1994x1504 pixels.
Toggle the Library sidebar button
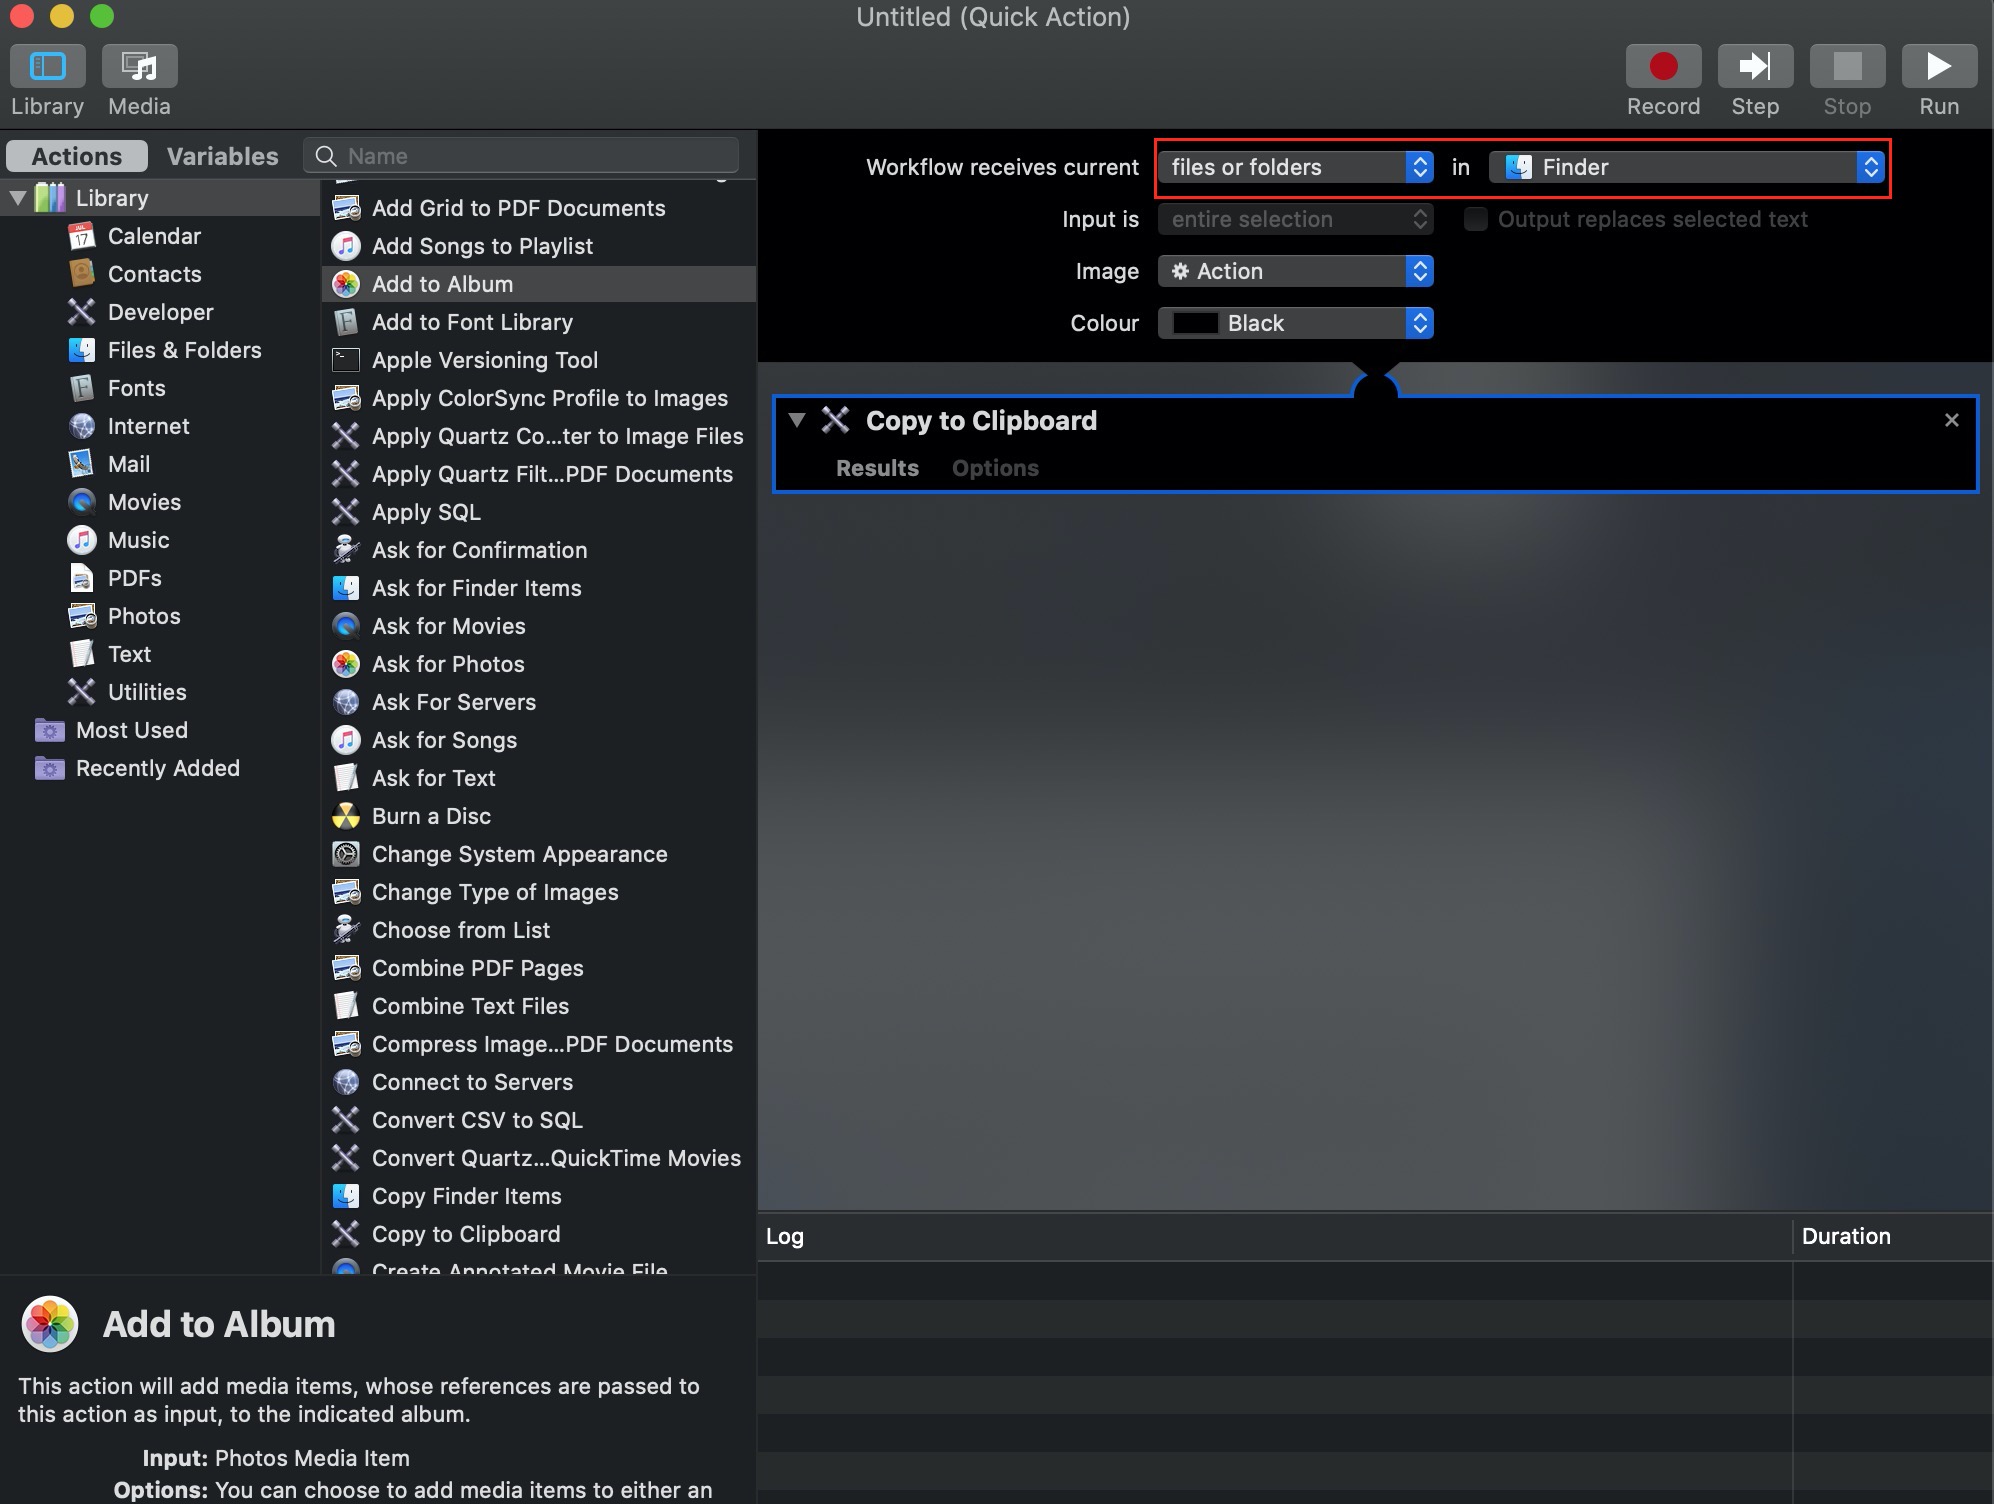pyautogui.click(x=47, y=66)
